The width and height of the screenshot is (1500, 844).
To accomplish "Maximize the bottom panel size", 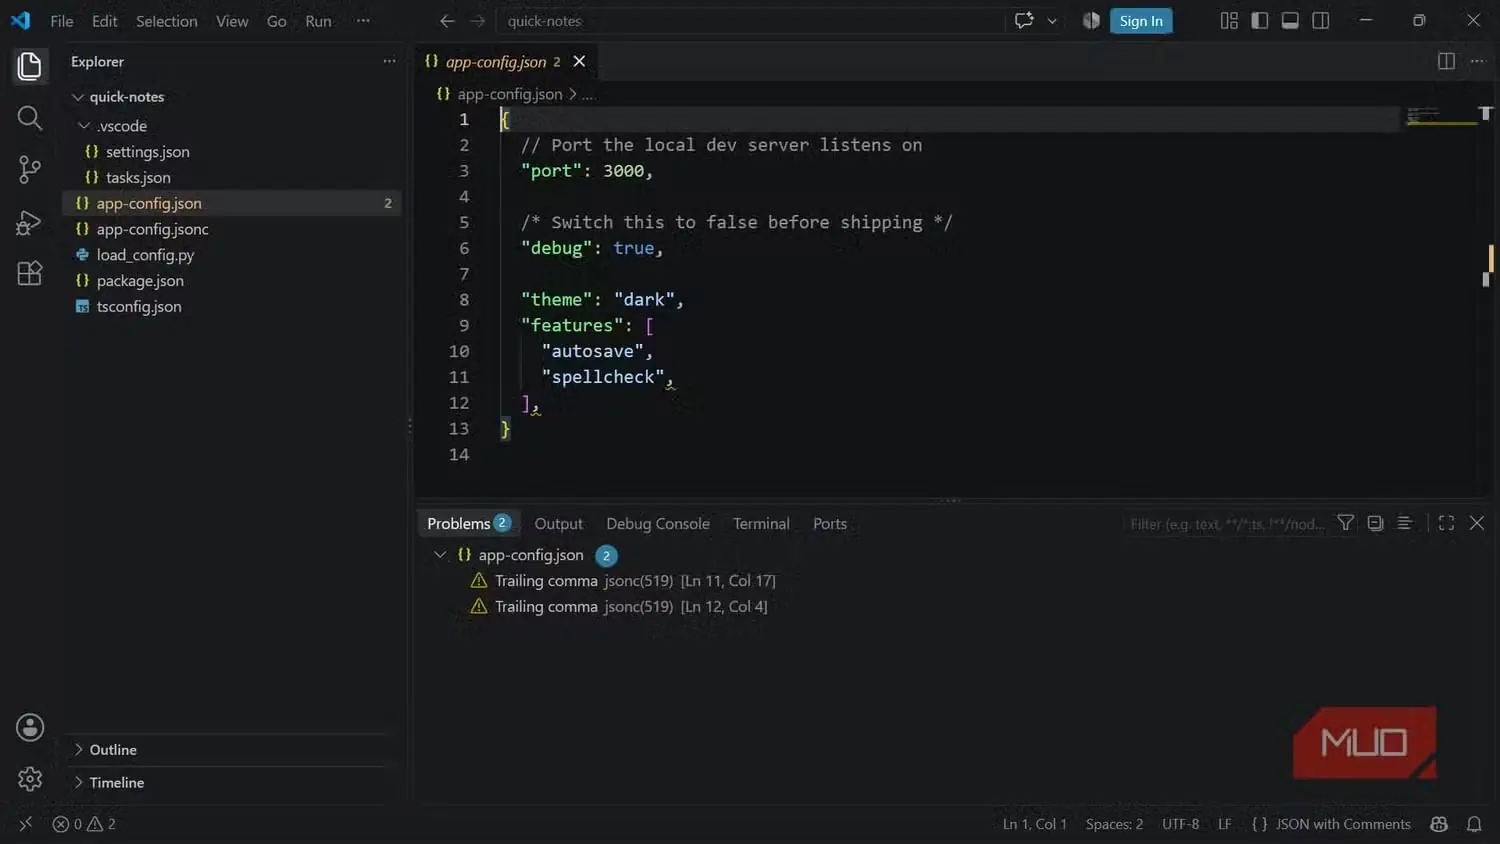I will (1446, 523).
